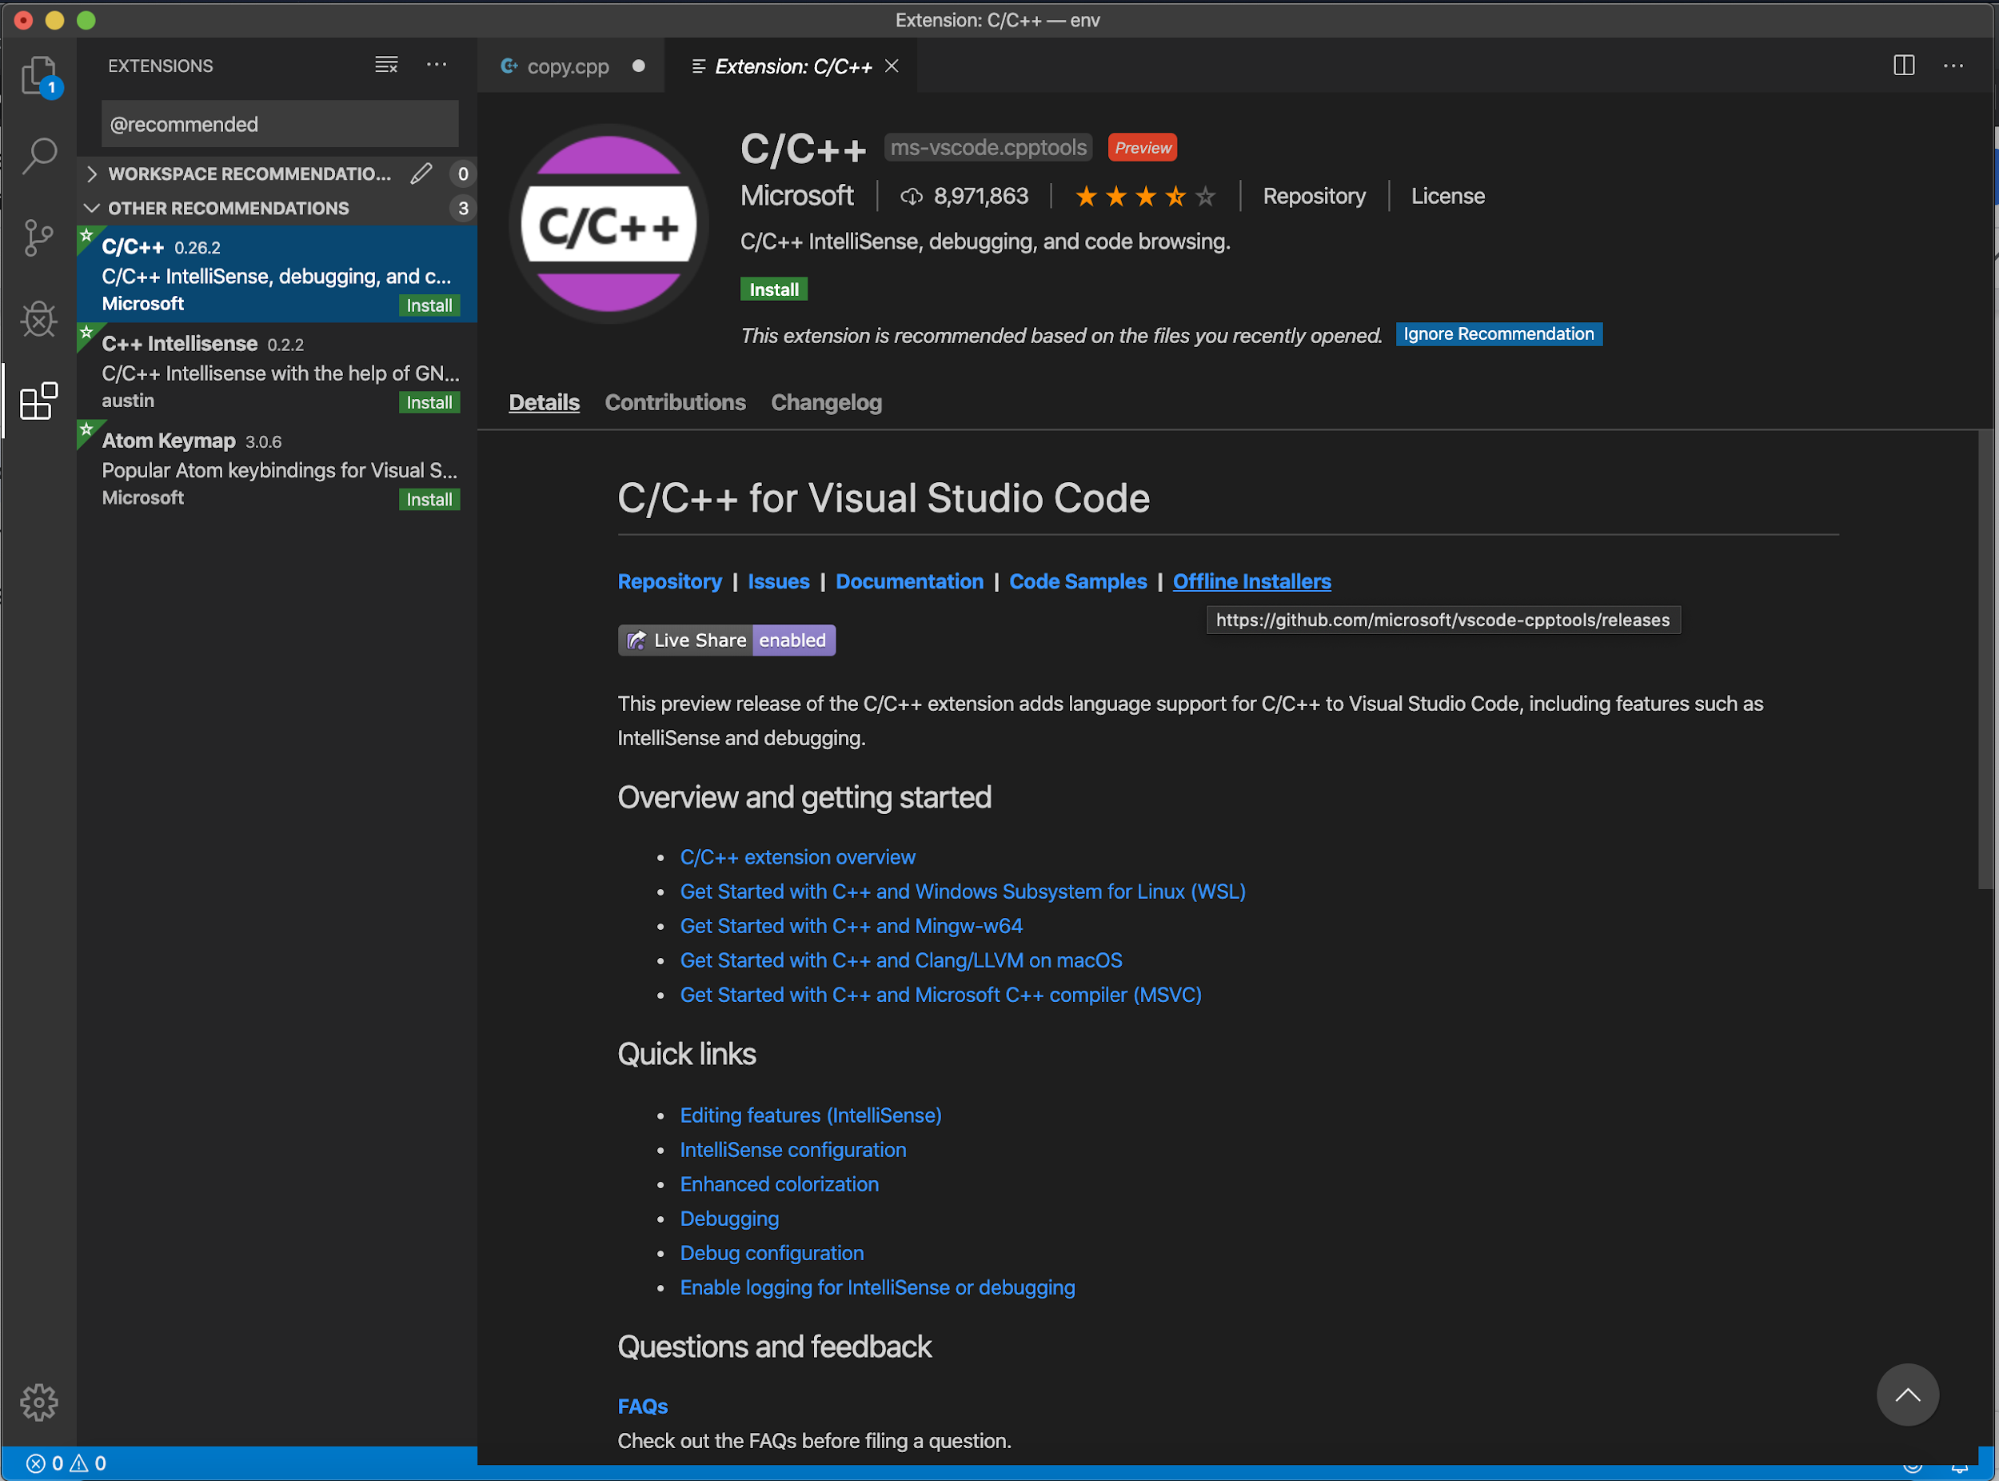Open the Offline Installers link
The height and width of the screenshot is (1481, 1999).
(1252, 581)
